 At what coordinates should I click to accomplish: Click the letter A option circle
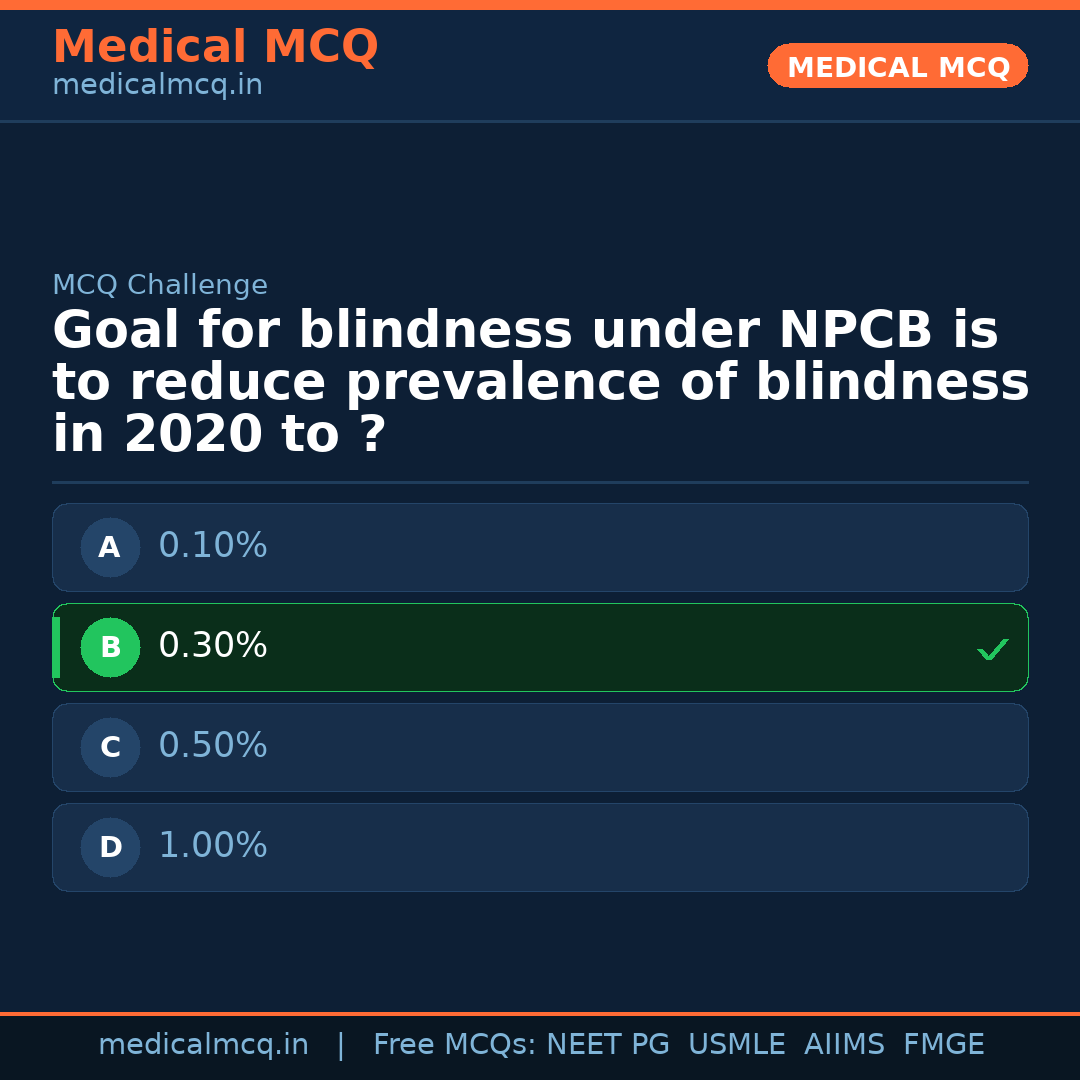coord(110,547)
